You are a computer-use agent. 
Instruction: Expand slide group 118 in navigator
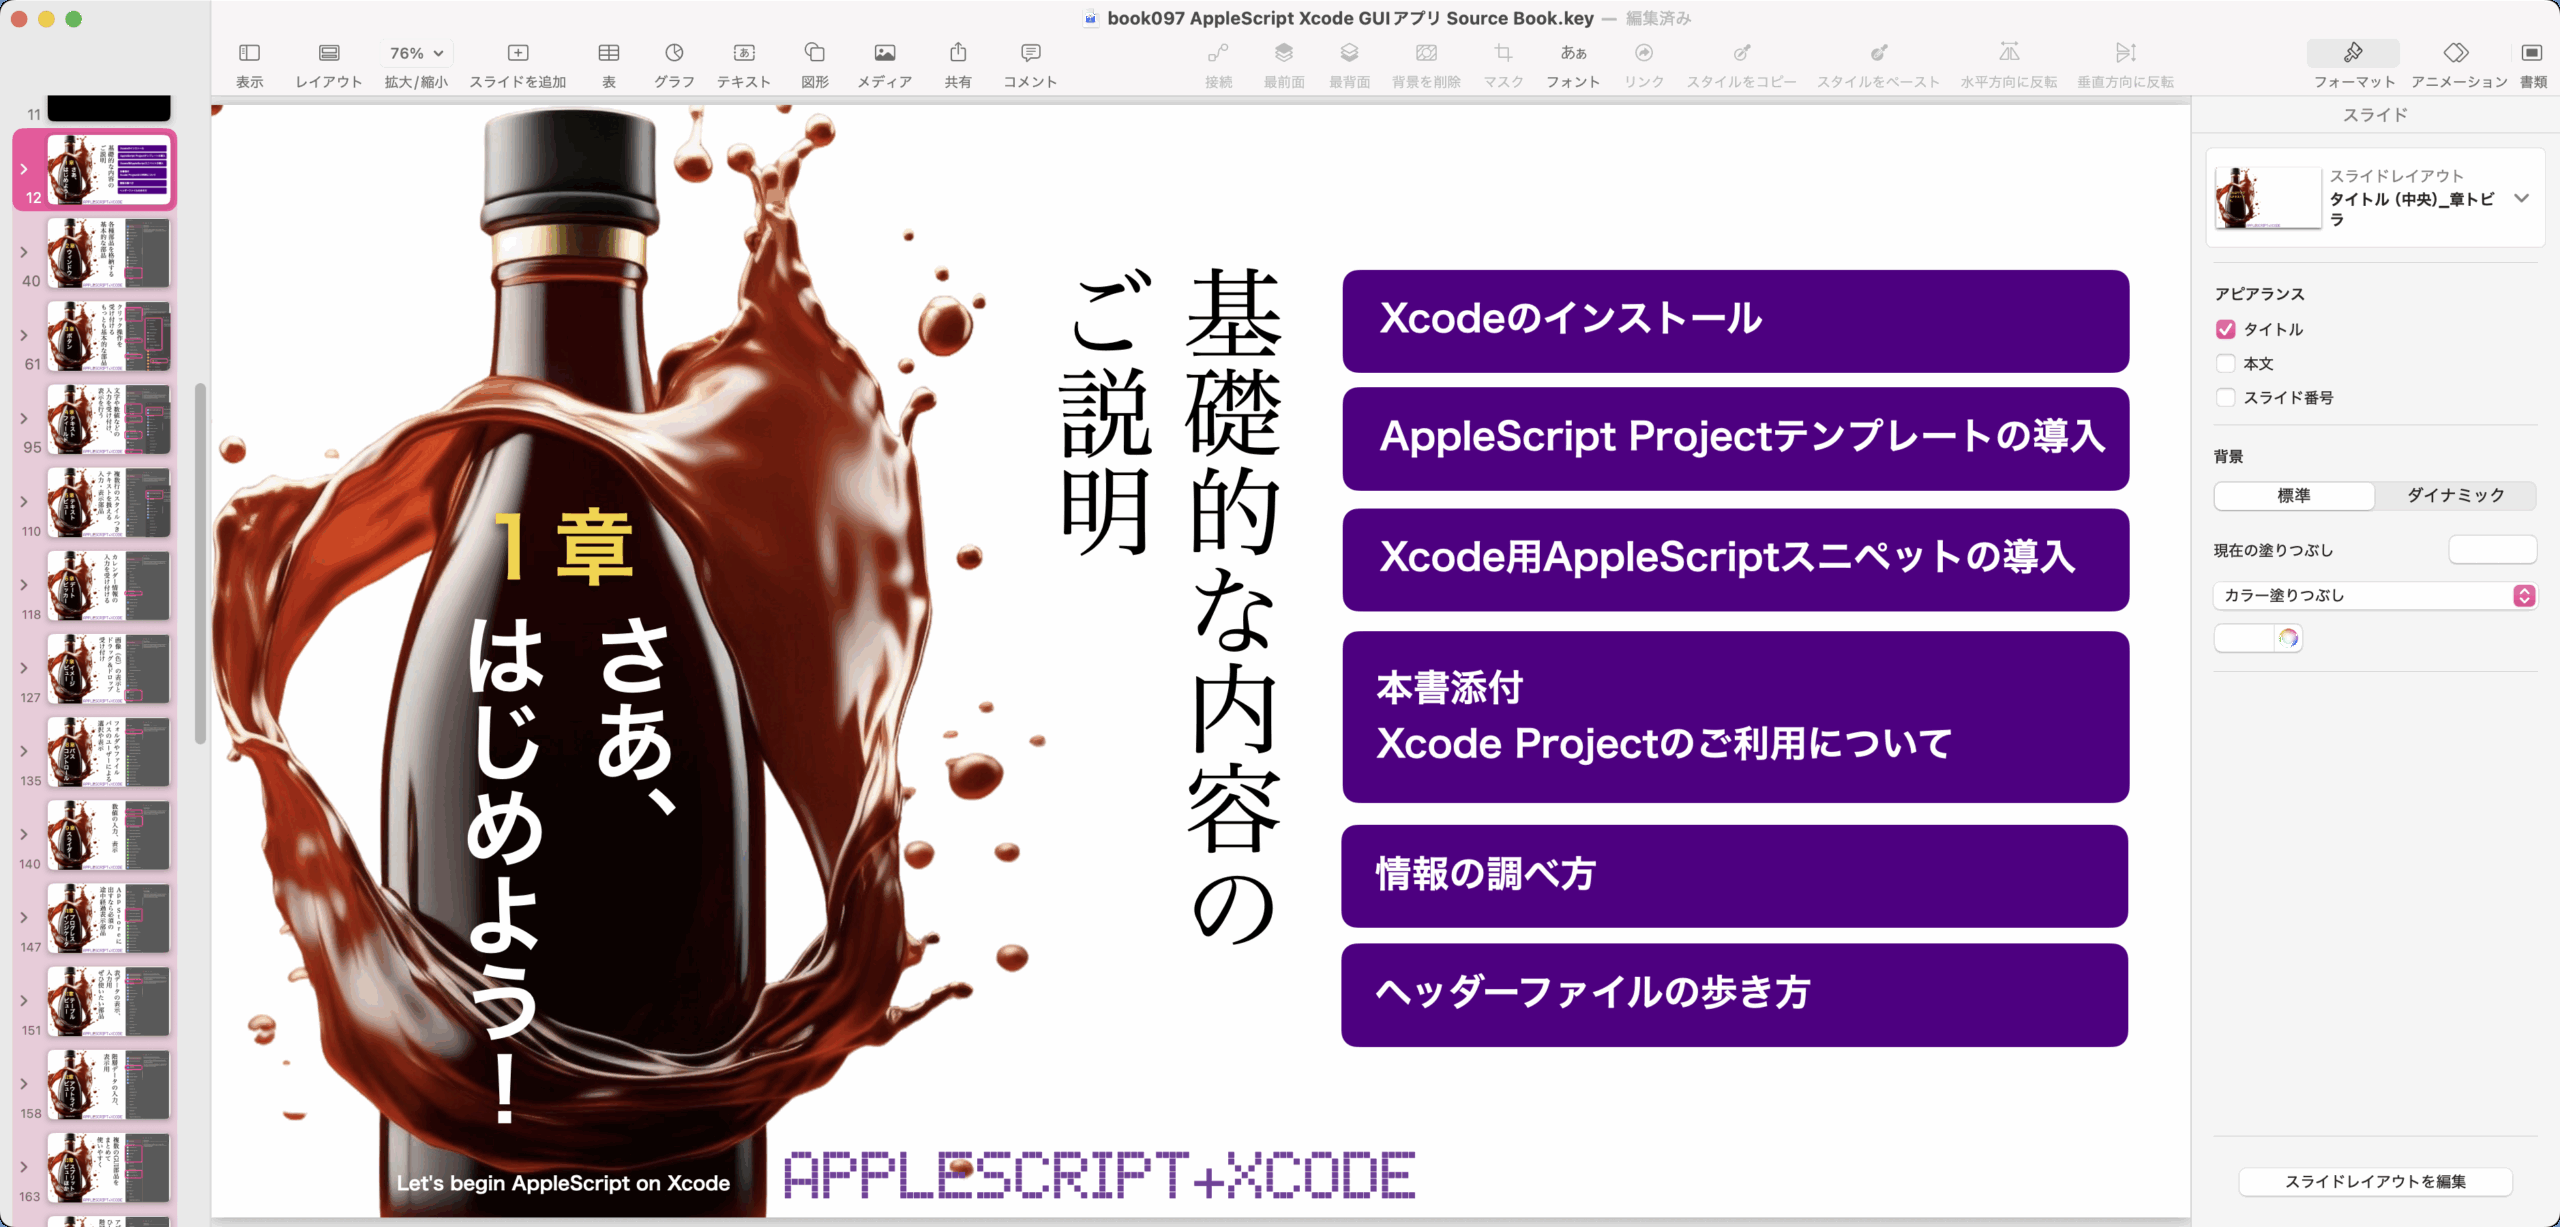(24, 585)
